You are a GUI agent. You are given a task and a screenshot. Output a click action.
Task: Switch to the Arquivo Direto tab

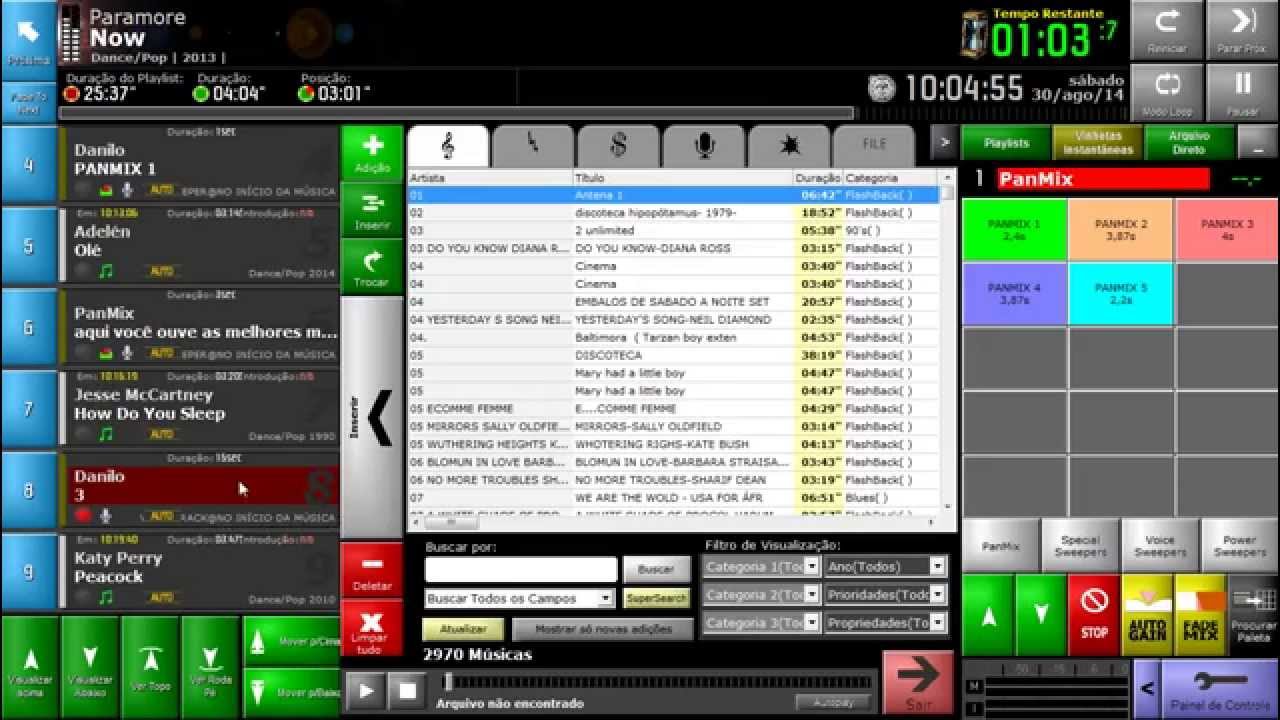tap(1189, 143)
